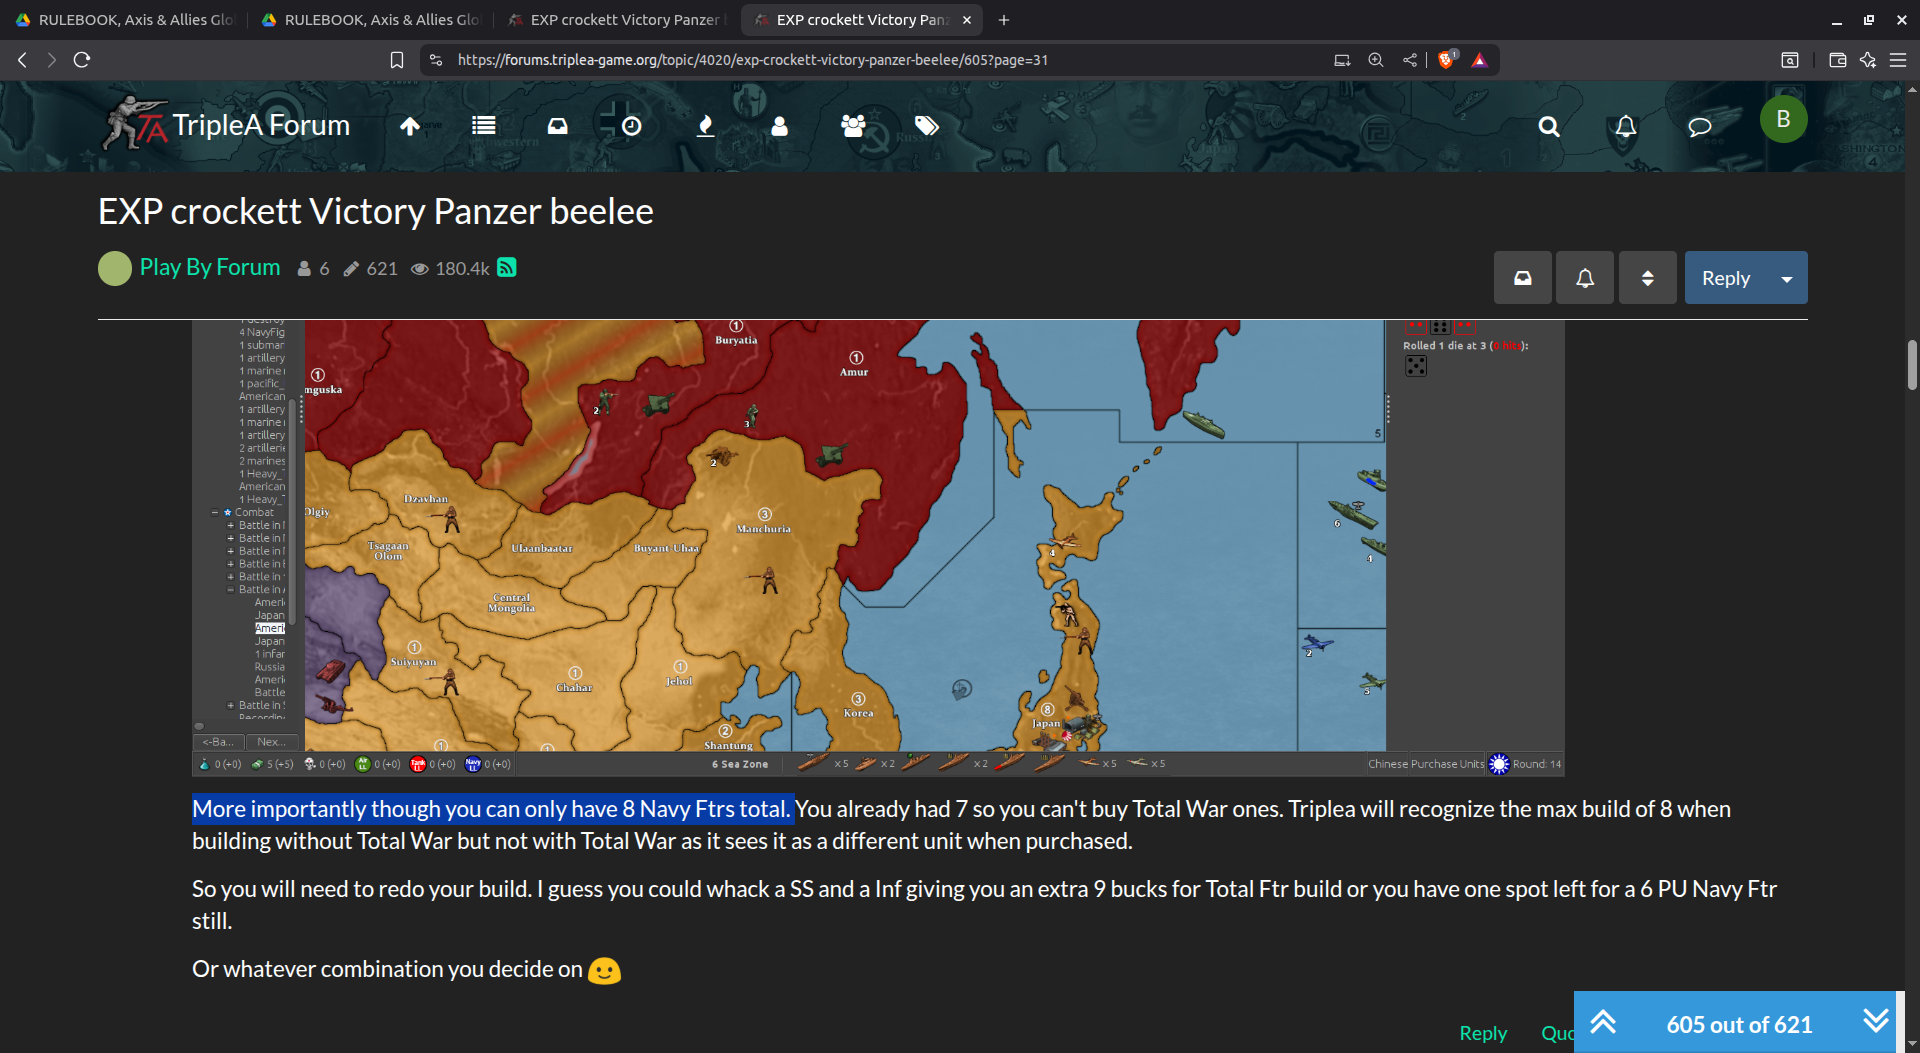This screenshot has width=1920, height=1053.
Task: Open Popular topics flame icon
Action: 705,126
